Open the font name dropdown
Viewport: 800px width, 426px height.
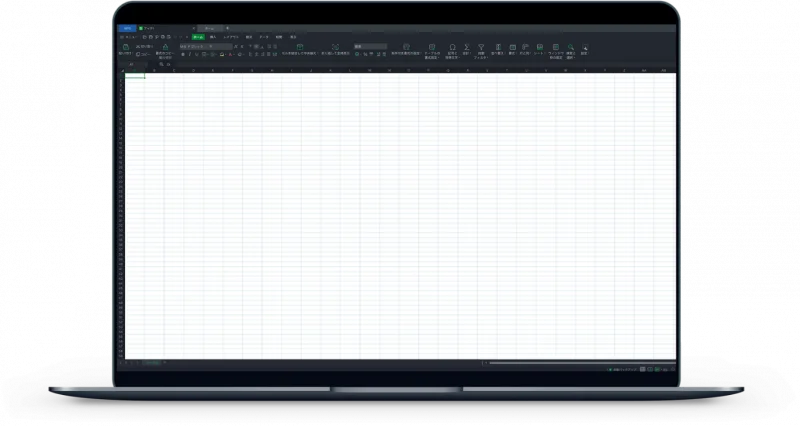194,46
